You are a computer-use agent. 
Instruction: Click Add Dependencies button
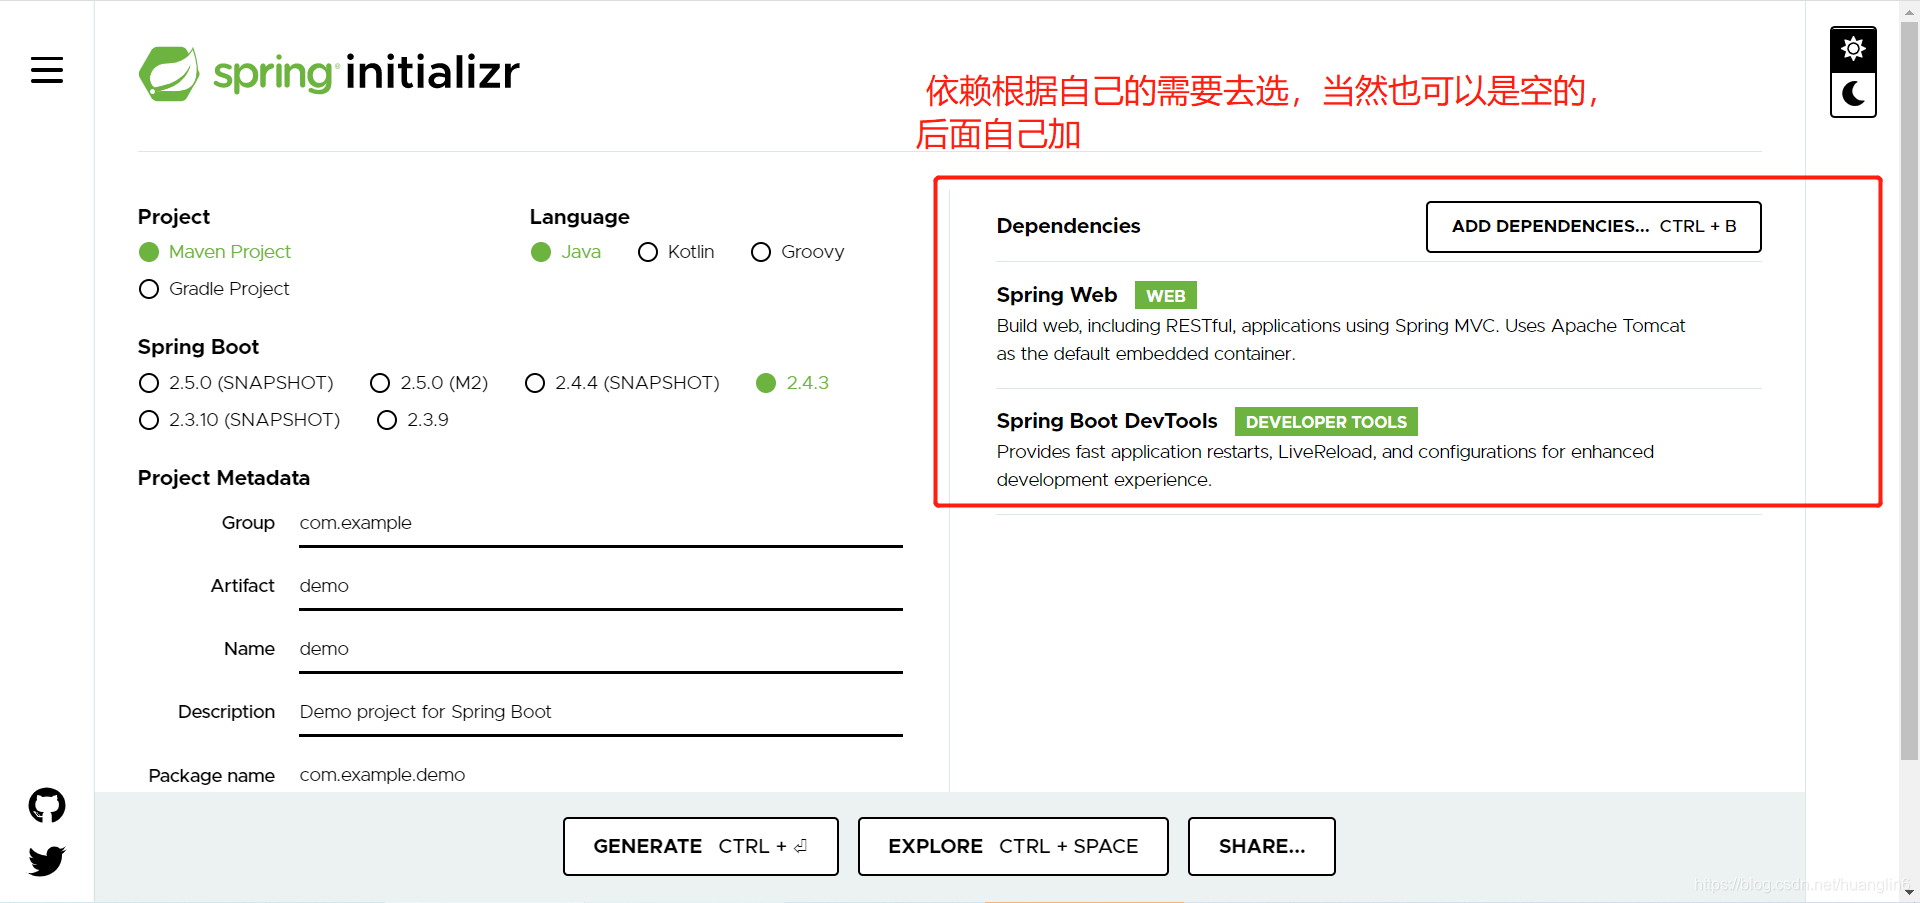coord(1594,227)
